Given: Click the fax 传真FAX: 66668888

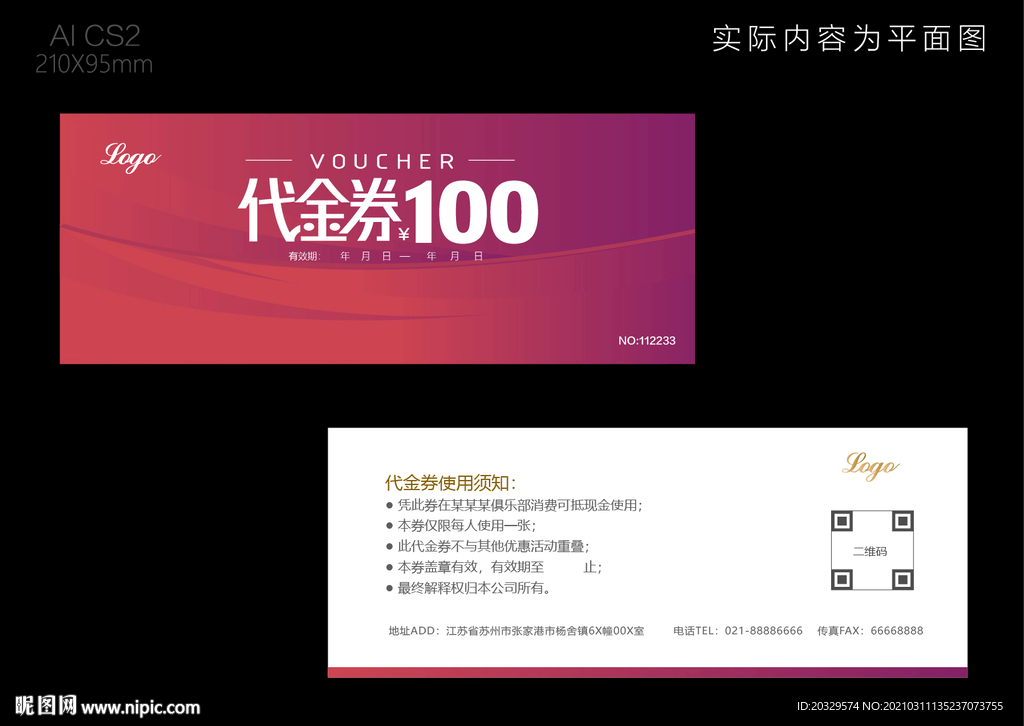Looking at the screenshot, I should (870, 631).
